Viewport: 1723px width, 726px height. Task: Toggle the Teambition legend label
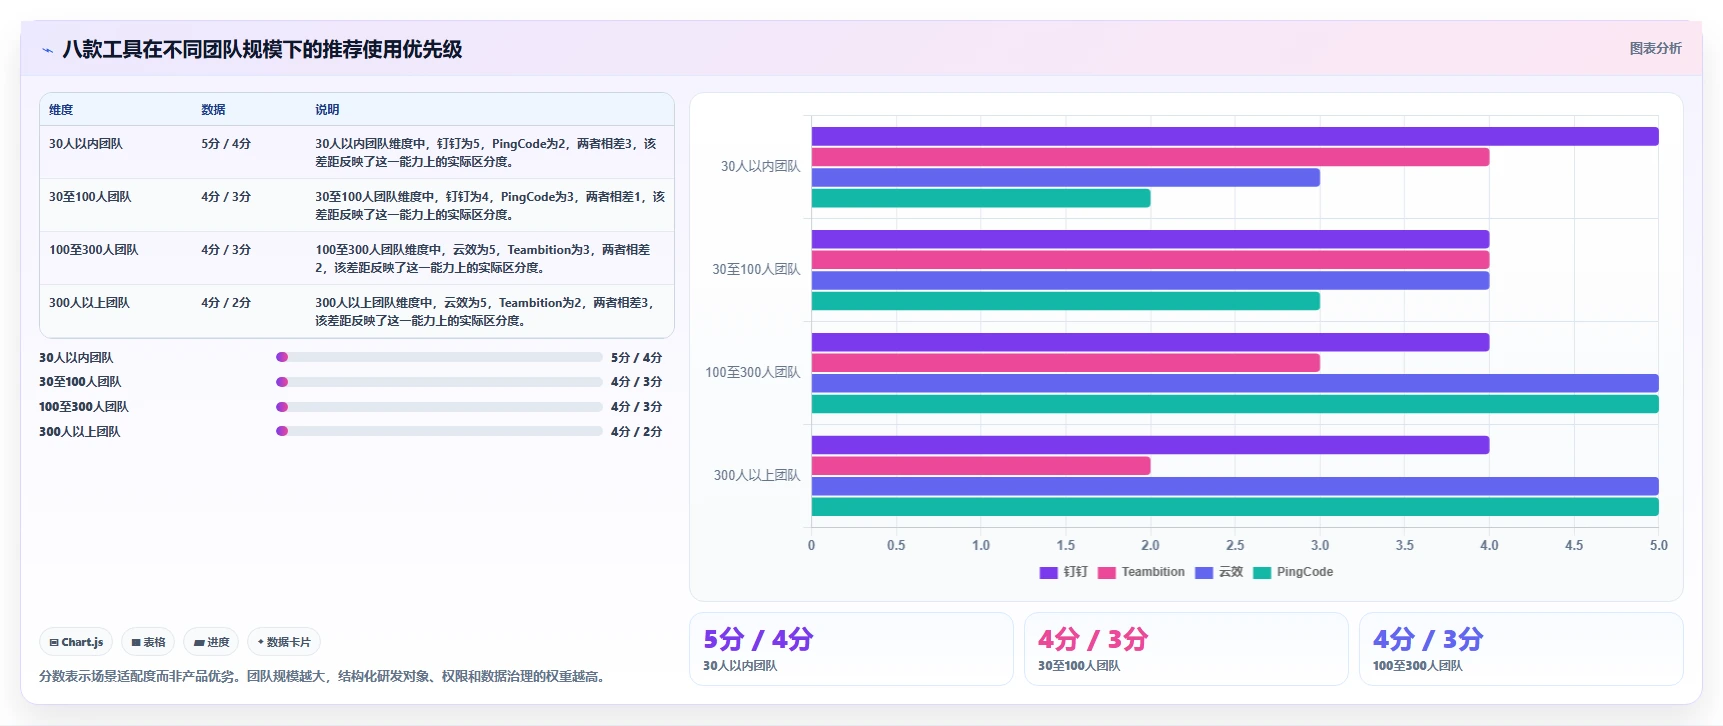tap(1153, 572)
